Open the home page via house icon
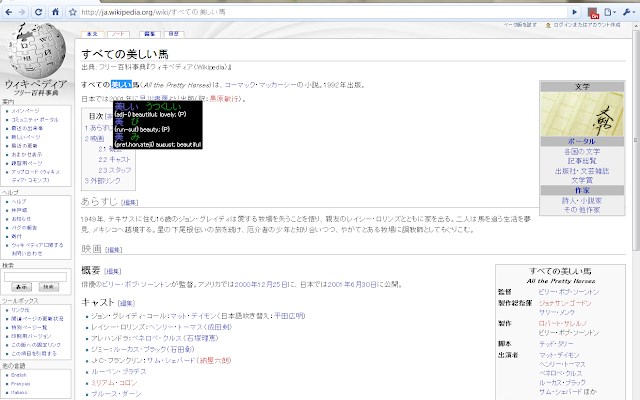The height and width of the screenshot is (400, 640). (55, 12)
